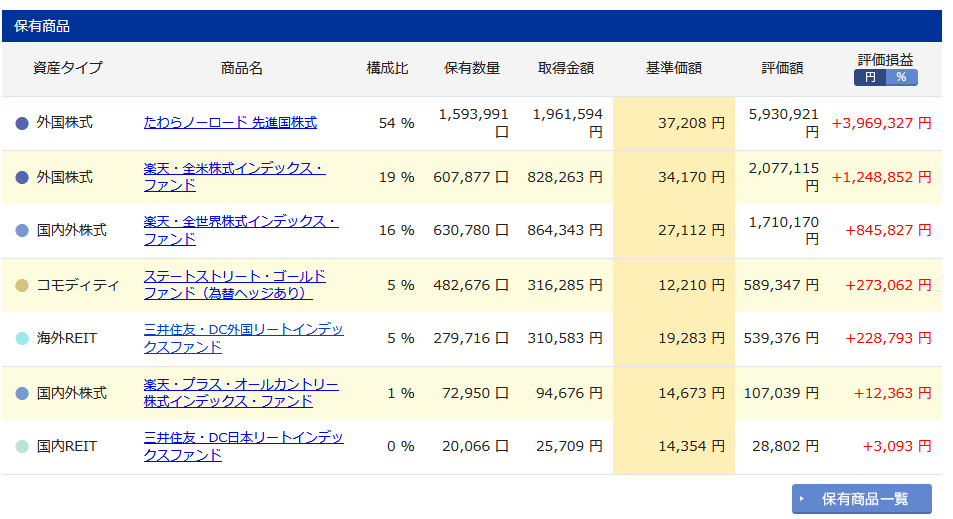Click the +3,969,327 円 profit value
953x519 pixels.
(881, 123)
